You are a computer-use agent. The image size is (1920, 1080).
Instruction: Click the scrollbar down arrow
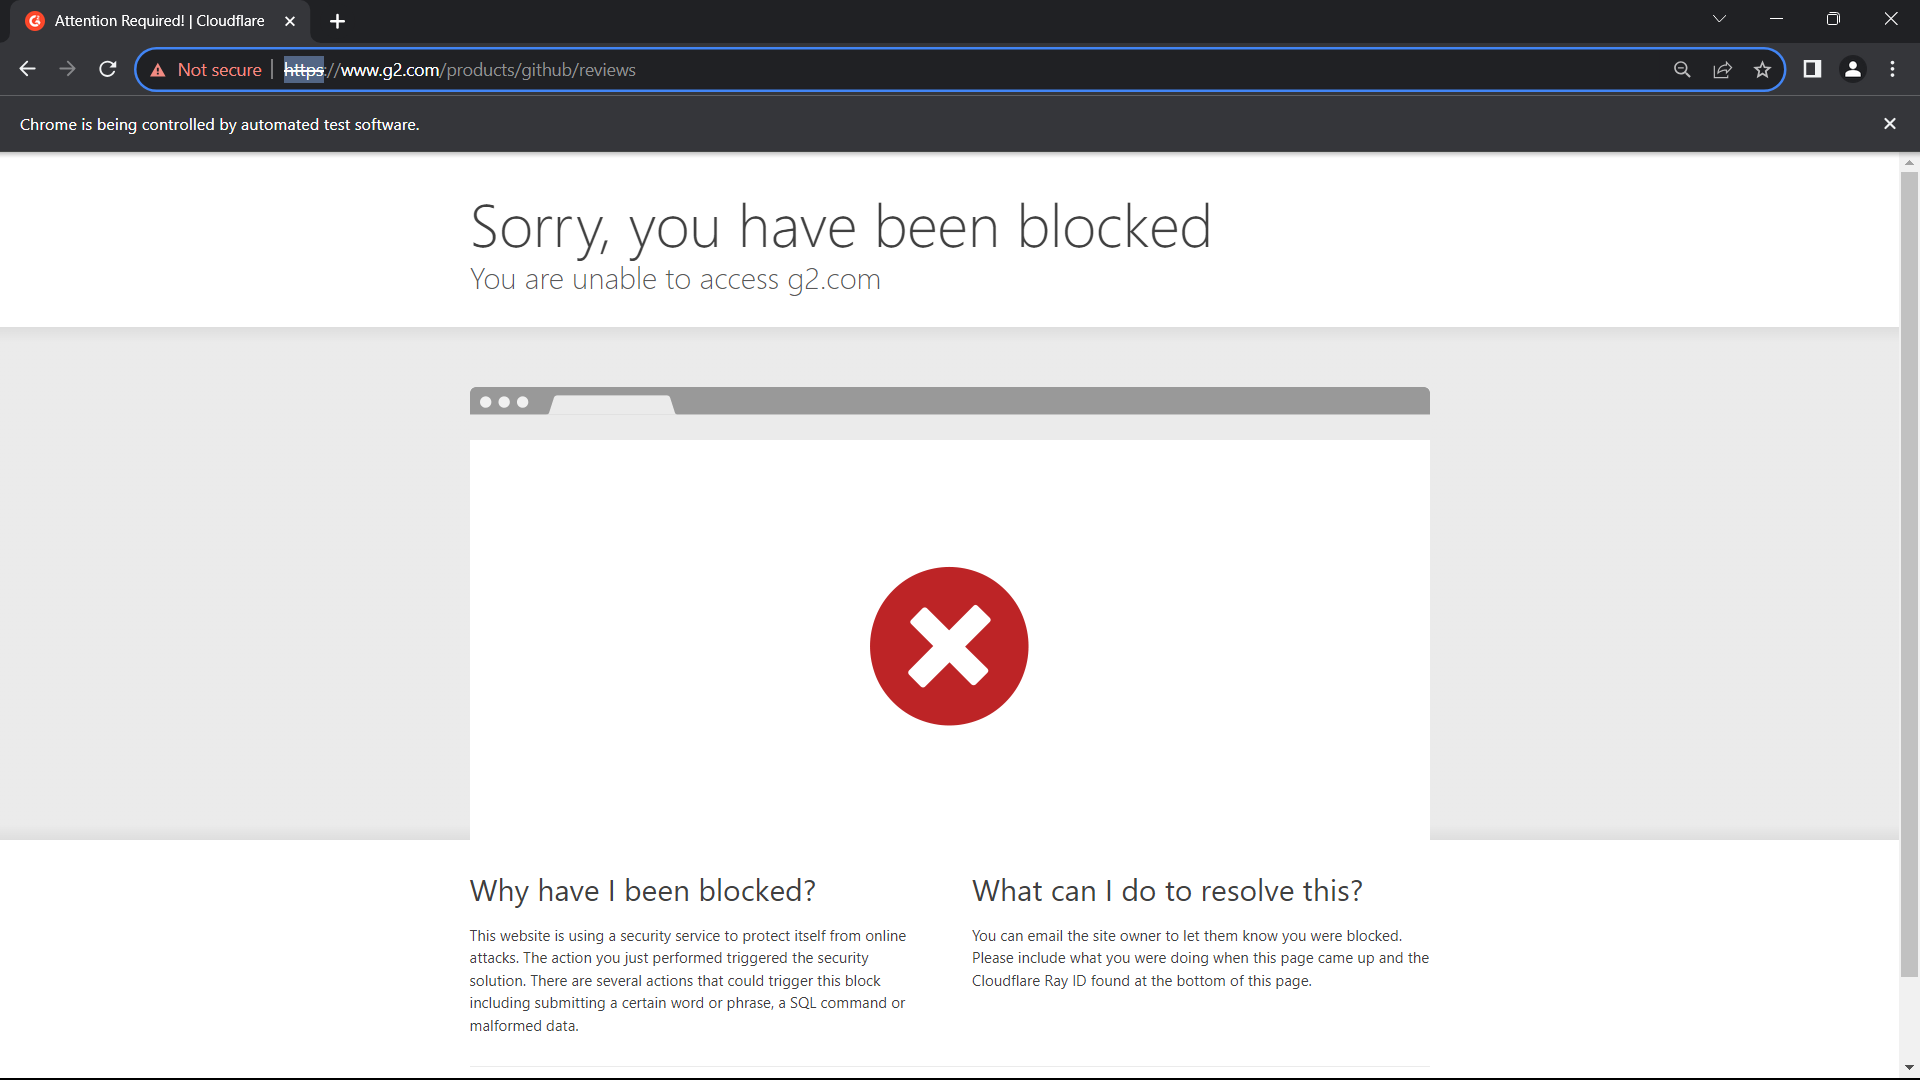point(1909,1068)
